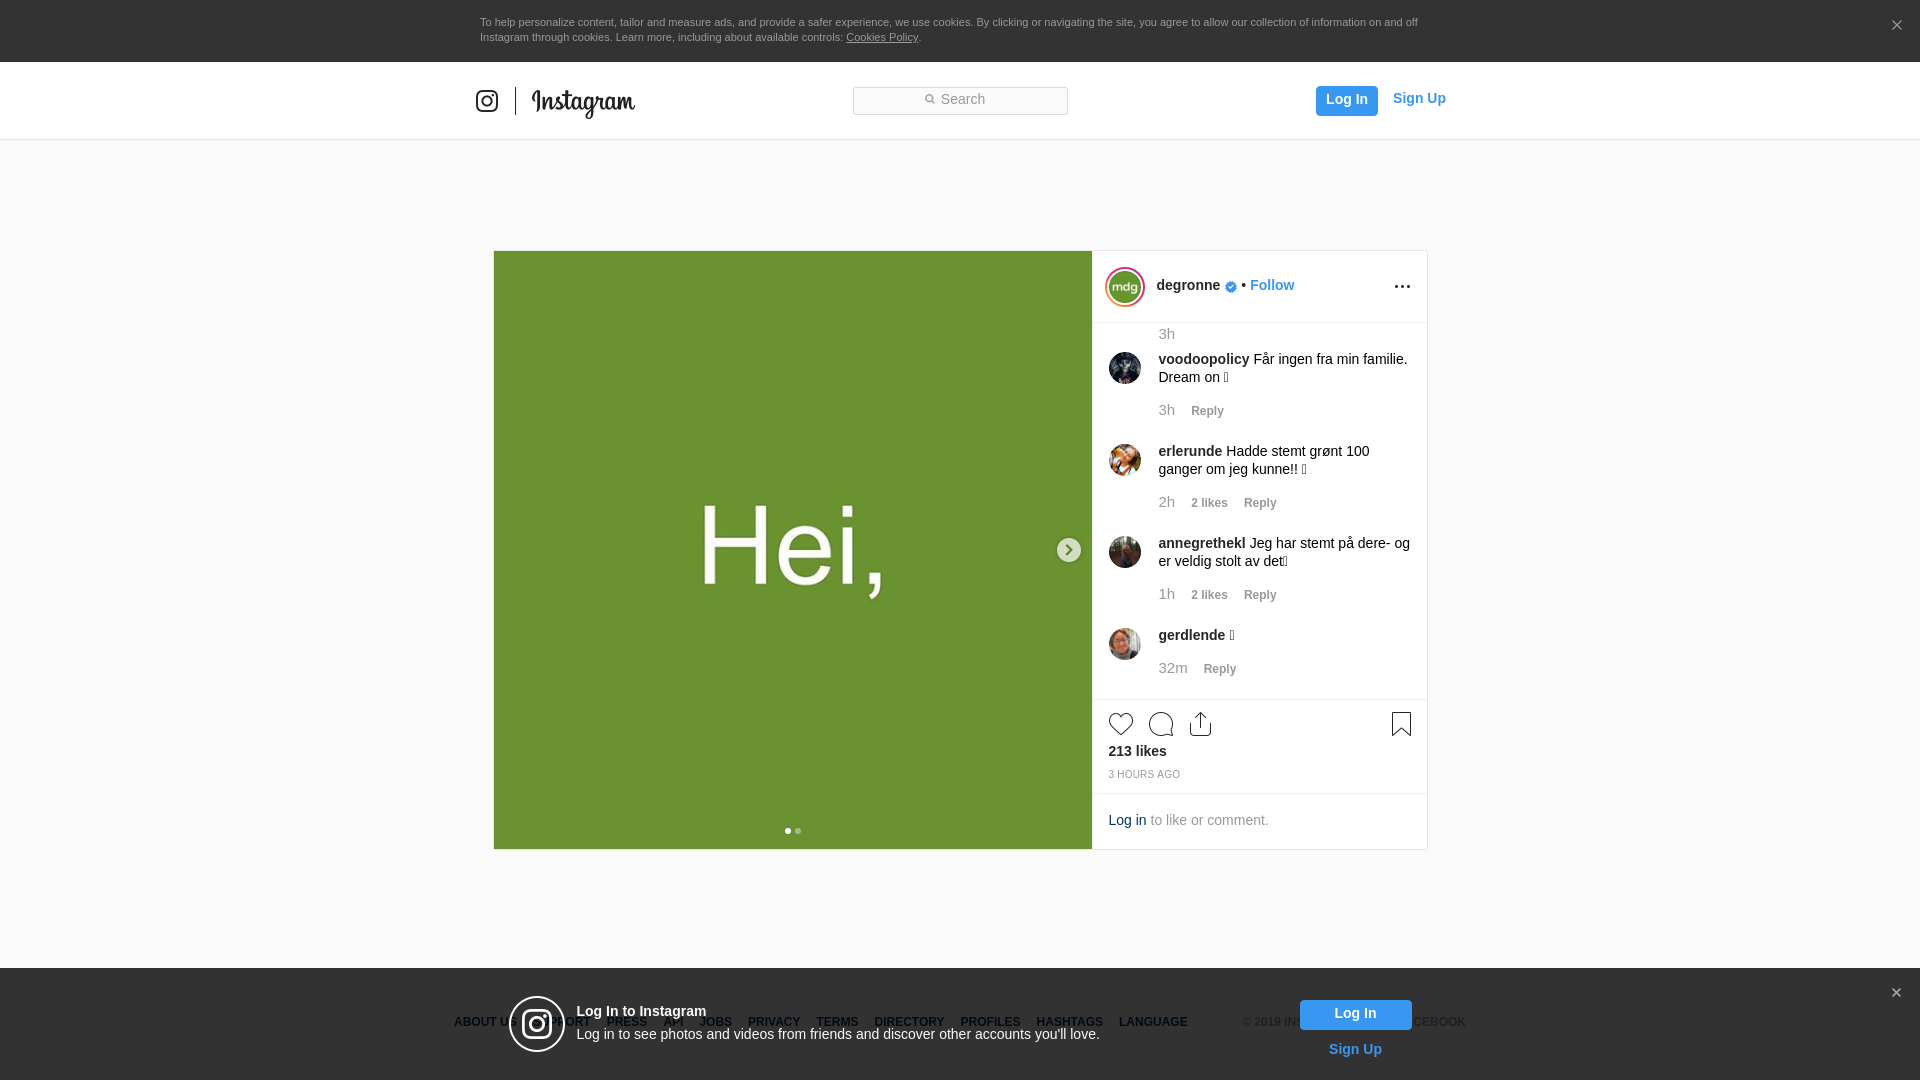
Task: Dismiss the cookie notice banner
Action: tap(1896, 26)
